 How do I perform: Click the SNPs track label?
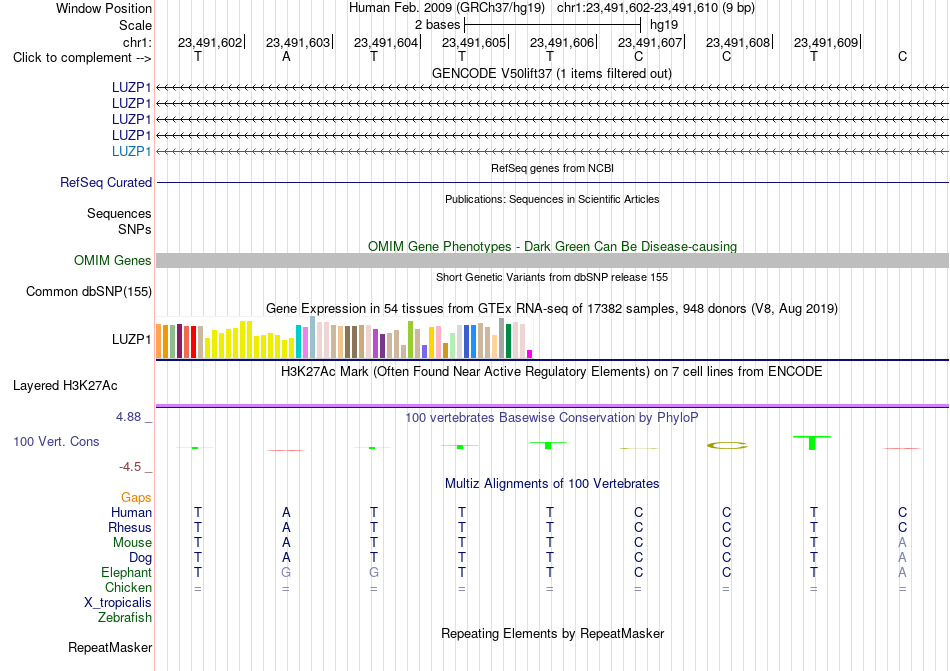coord(135,230)
